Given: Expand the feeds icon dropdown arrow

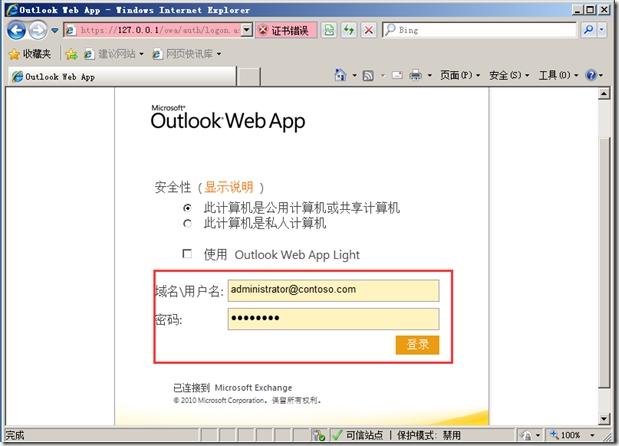Looking at the screenshot, I should coord(383,75).
